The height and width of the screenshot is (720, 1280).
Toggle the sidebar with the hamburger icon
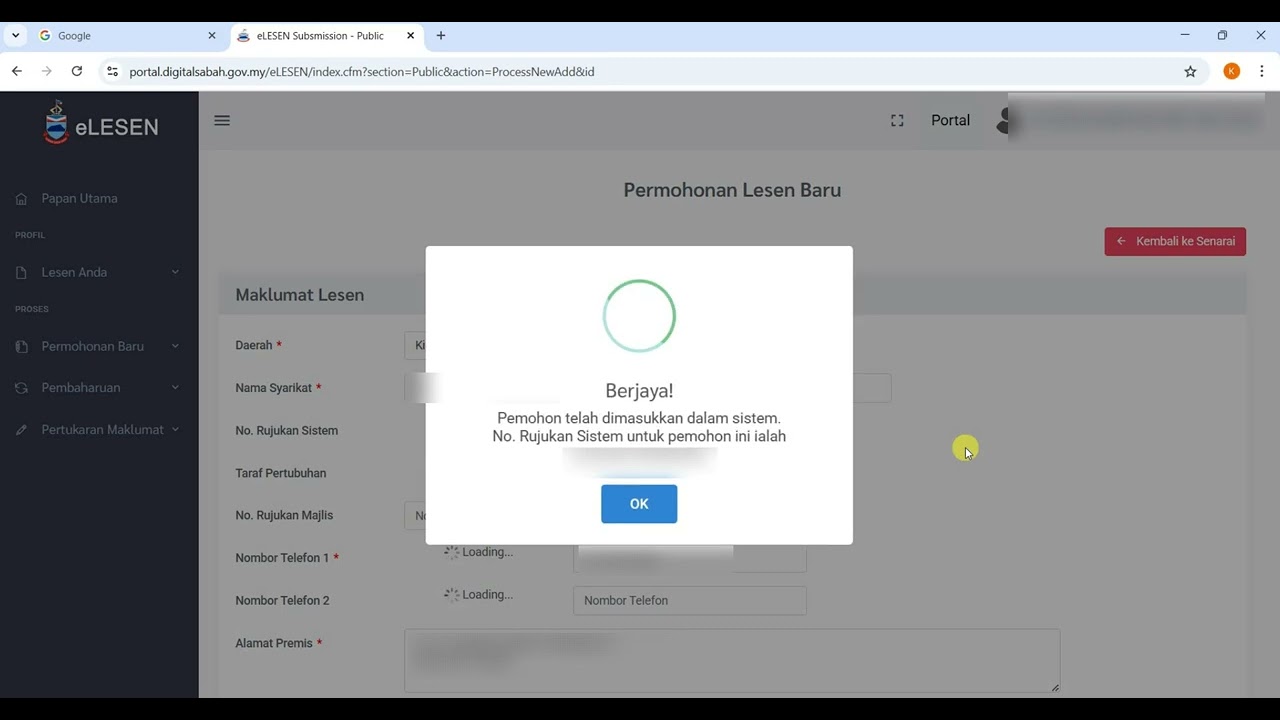[x=222, y=120]
